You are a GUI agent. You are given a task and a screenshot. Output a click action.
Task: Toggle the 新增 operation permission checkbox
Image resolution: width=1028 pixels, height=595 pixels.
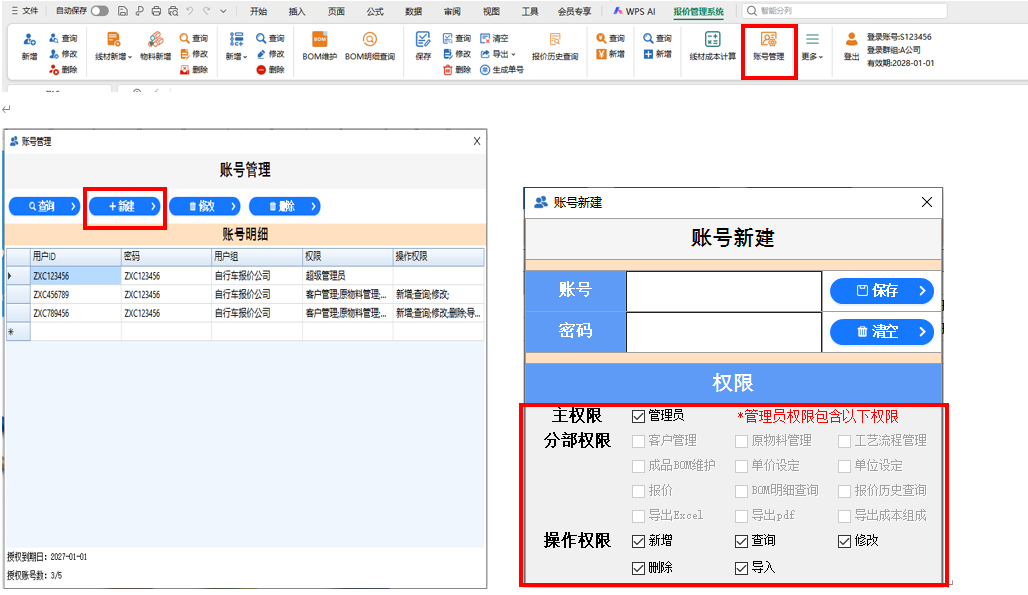point(638,541)
